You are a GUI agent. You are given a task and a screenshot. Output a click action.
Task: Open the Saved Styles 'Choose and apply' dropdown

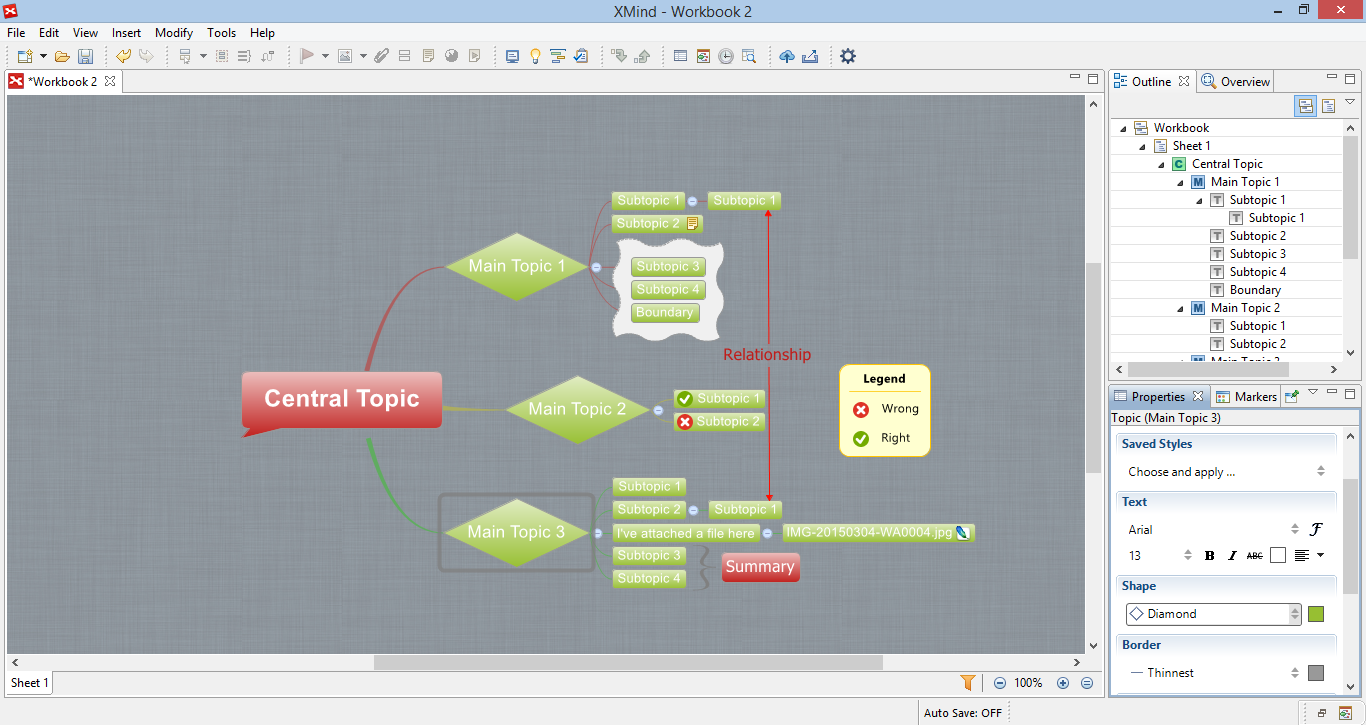1227,472
